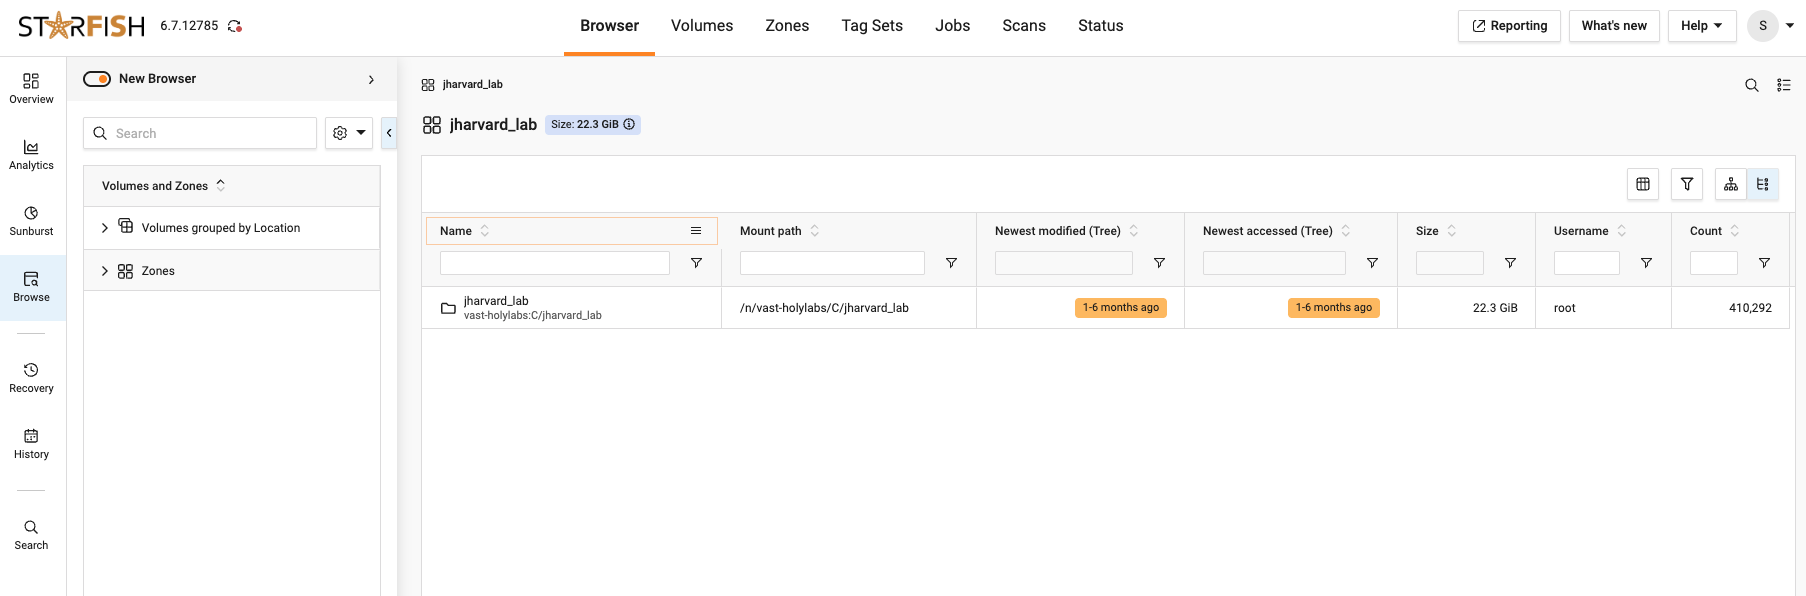Open History from the left sidebar

pos(31,444)
